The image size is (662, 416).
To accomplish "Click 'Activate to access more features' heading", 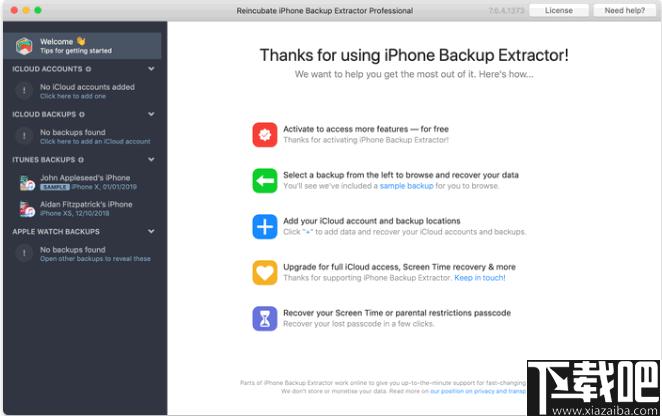I will (366, 129).
